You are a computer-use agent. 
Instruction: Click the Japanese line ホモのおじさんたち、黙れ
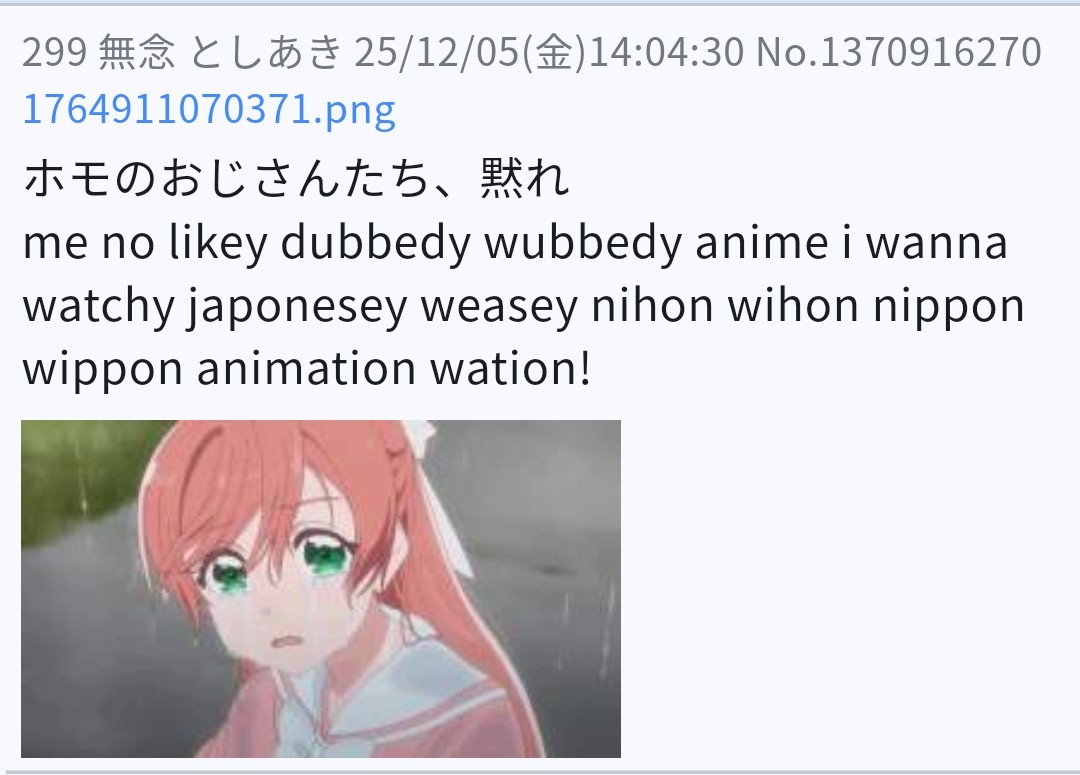tap(296, 178)
